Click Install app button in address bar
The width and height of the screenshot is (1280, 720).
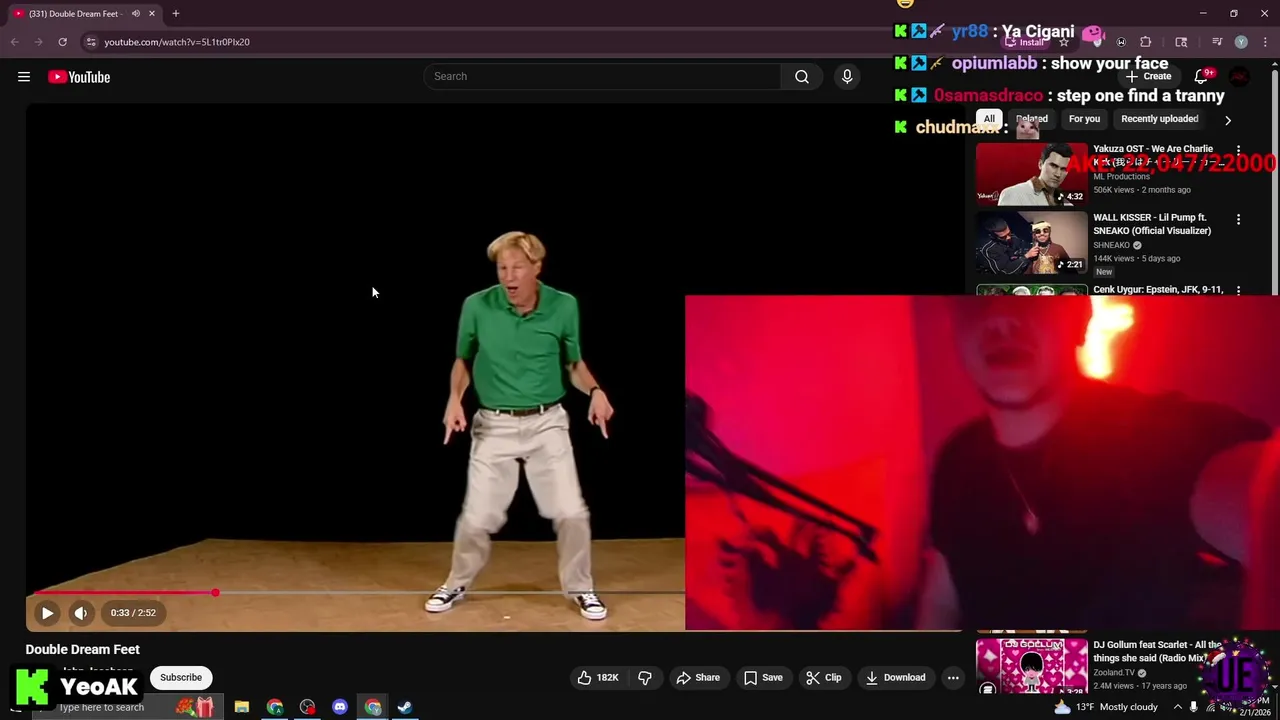(x=1025, y=42)
